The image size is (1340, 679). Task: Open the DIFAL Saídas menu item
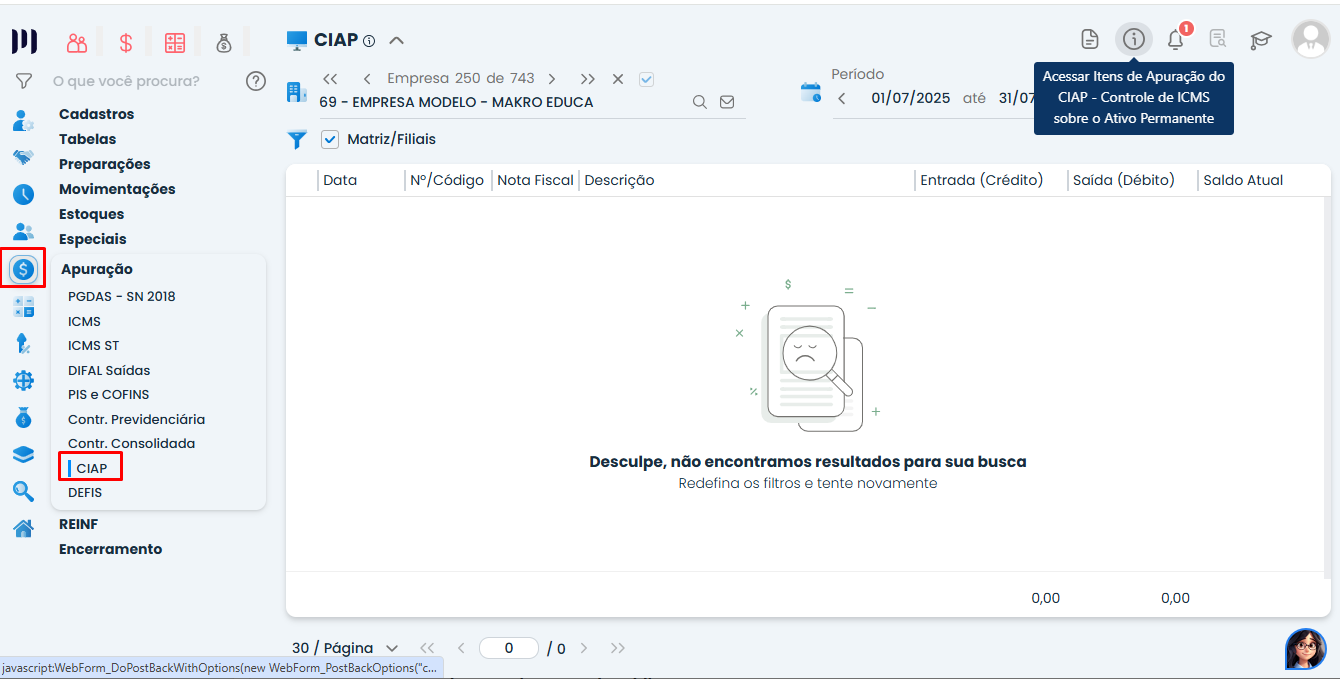[x=109, y=370]
